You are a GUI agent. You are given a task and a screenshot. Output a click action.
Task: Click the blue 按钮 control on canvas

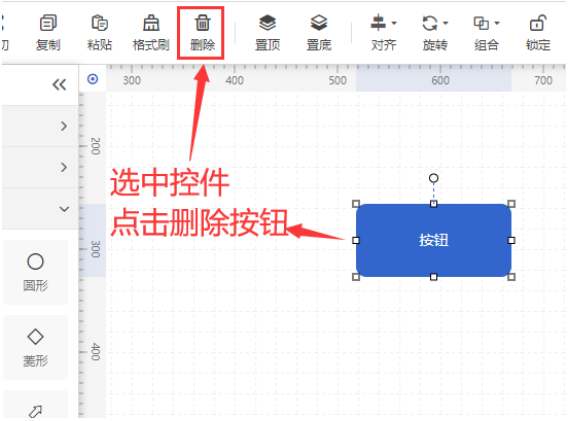click(434, 240)
